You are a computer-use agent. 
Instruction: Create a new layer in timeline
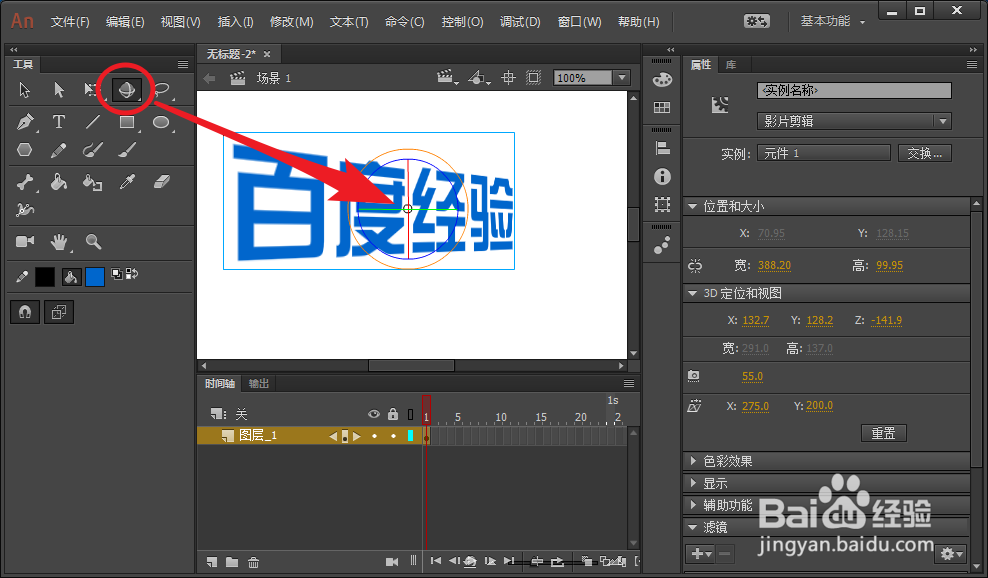point(212,562)
